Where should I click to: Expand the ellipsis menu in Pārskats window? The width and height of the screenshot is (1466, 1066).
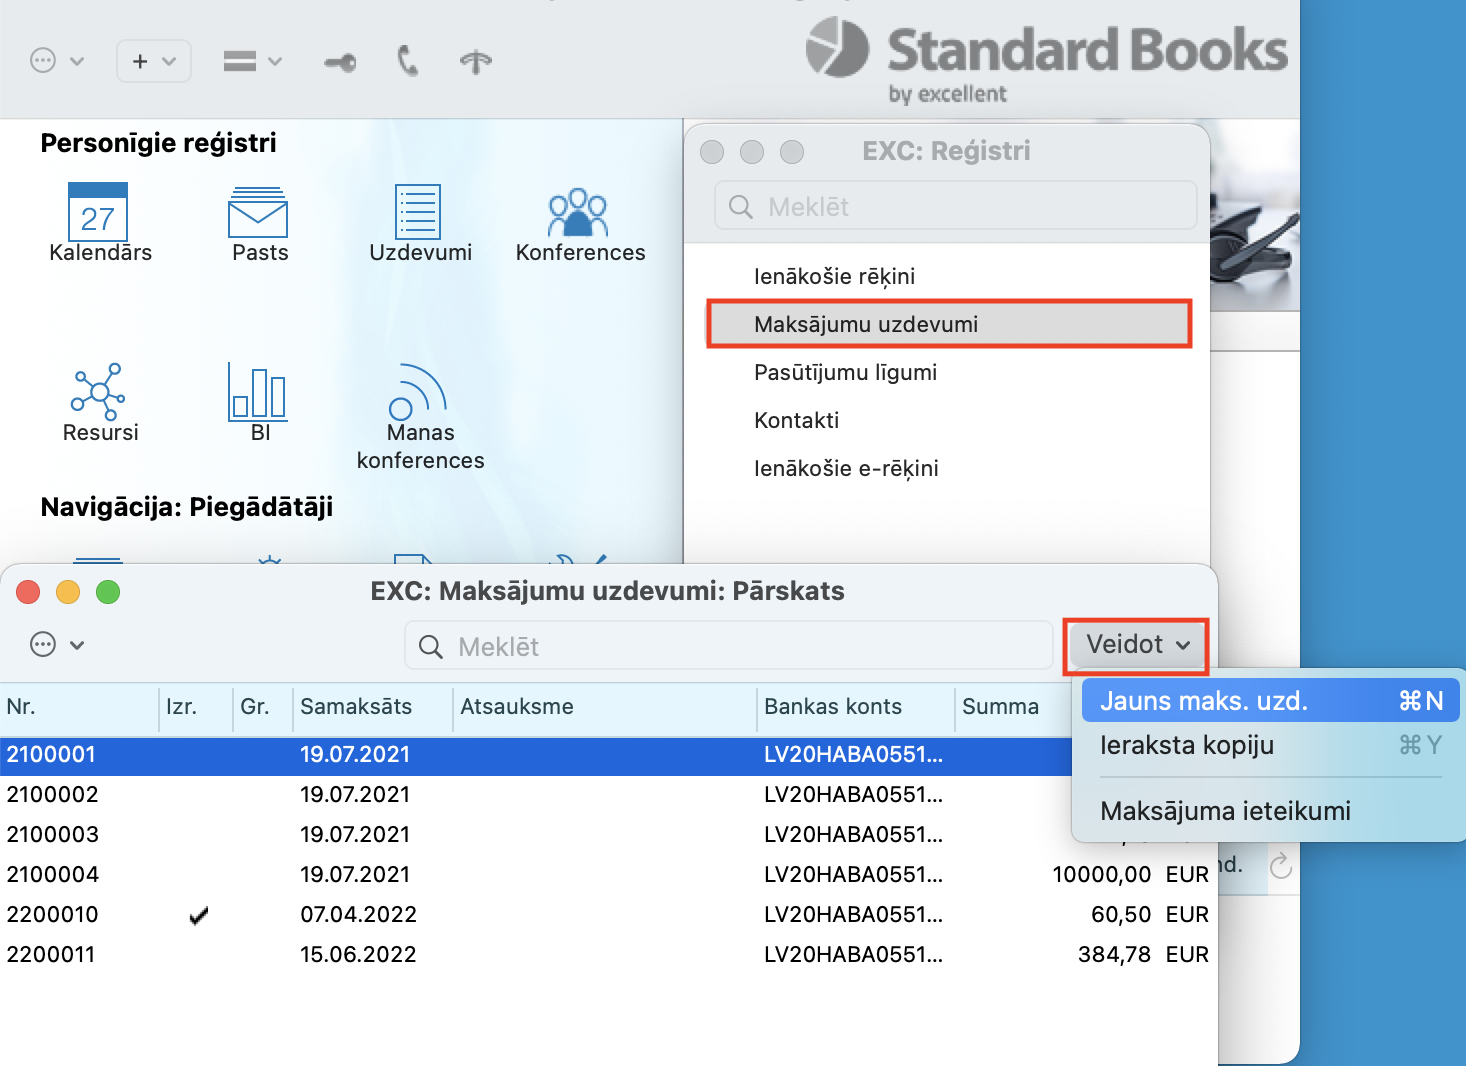point(56,645)
